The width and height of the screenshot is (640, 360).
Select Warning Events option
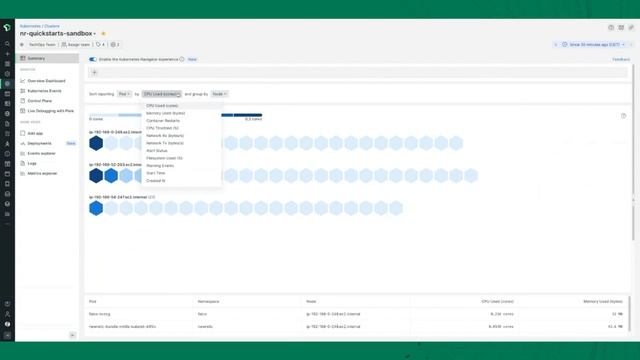click(182, 166)
